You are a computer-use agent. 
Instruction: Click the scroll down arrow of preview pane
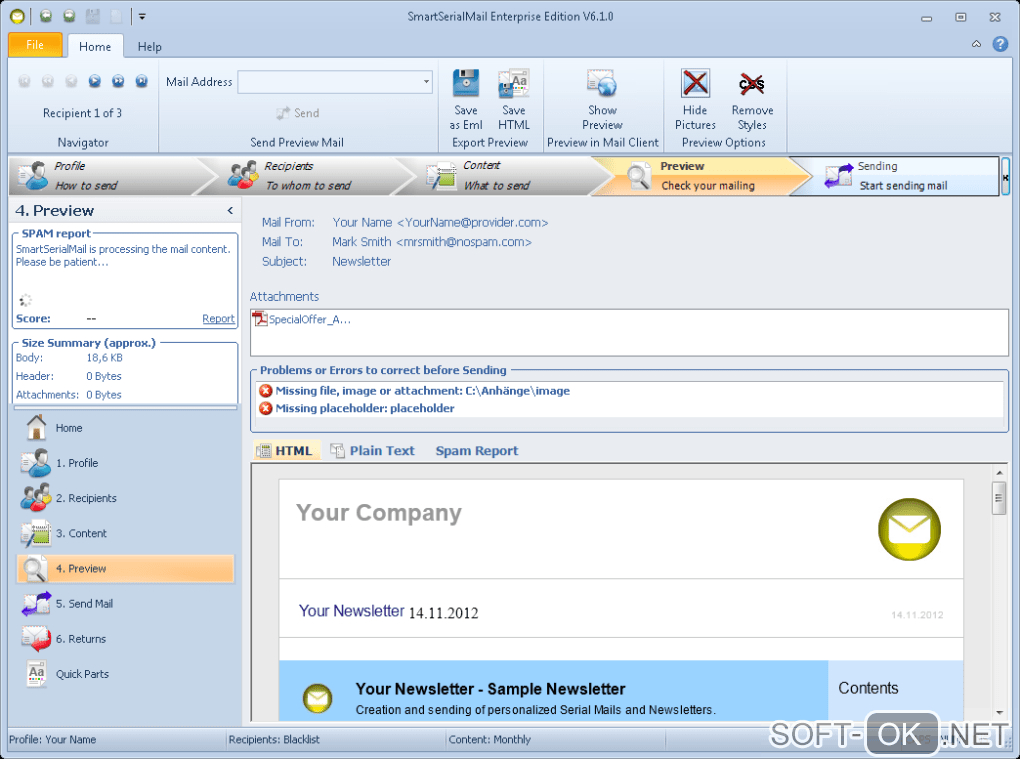pyautogui.click(x=999, y=713)
